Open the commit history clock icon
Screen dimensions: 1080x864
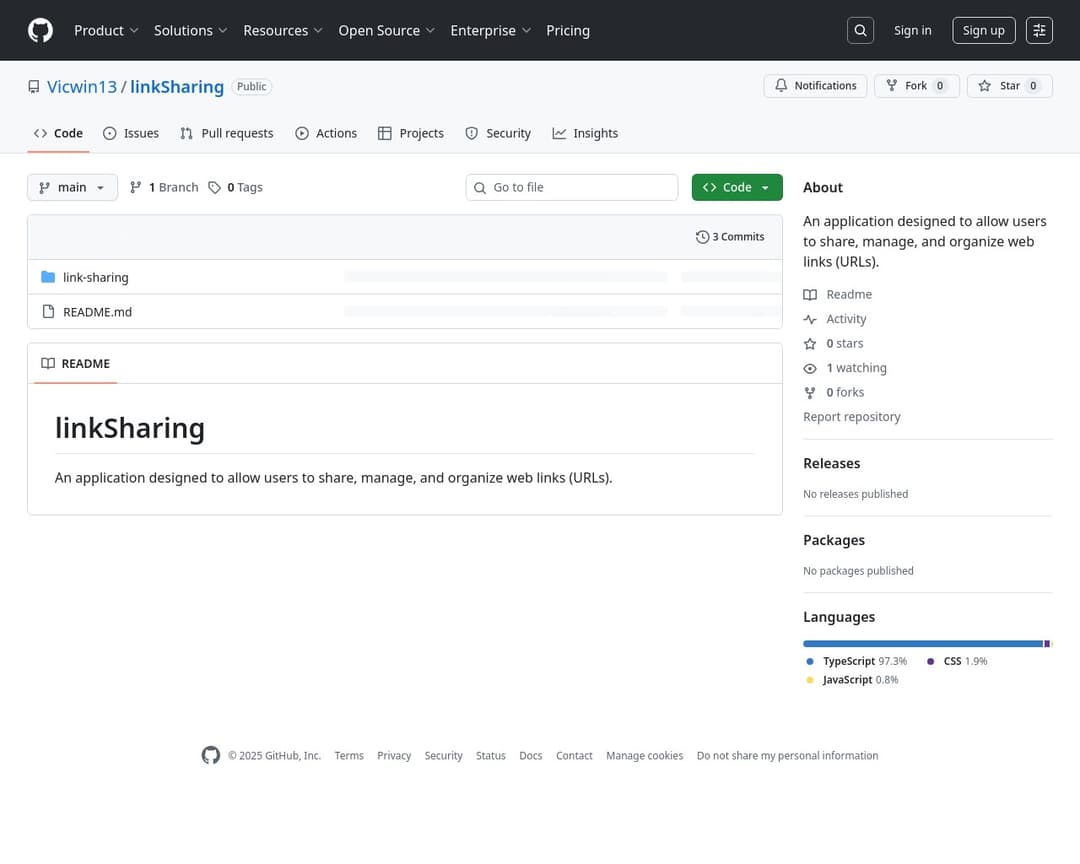pyautogui.click(x=703, y=236)
